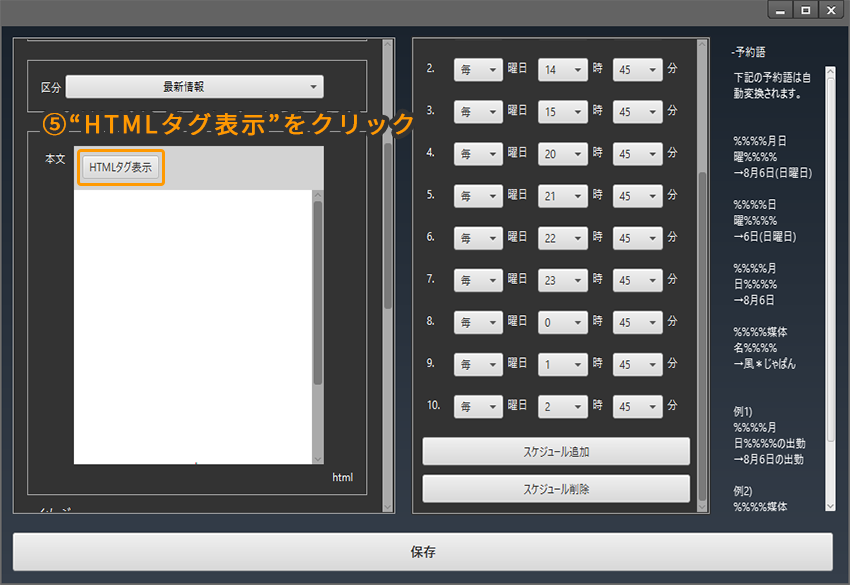
Task: Open the weekday dropdown in schedule row 8
Action: pos(478,322)
